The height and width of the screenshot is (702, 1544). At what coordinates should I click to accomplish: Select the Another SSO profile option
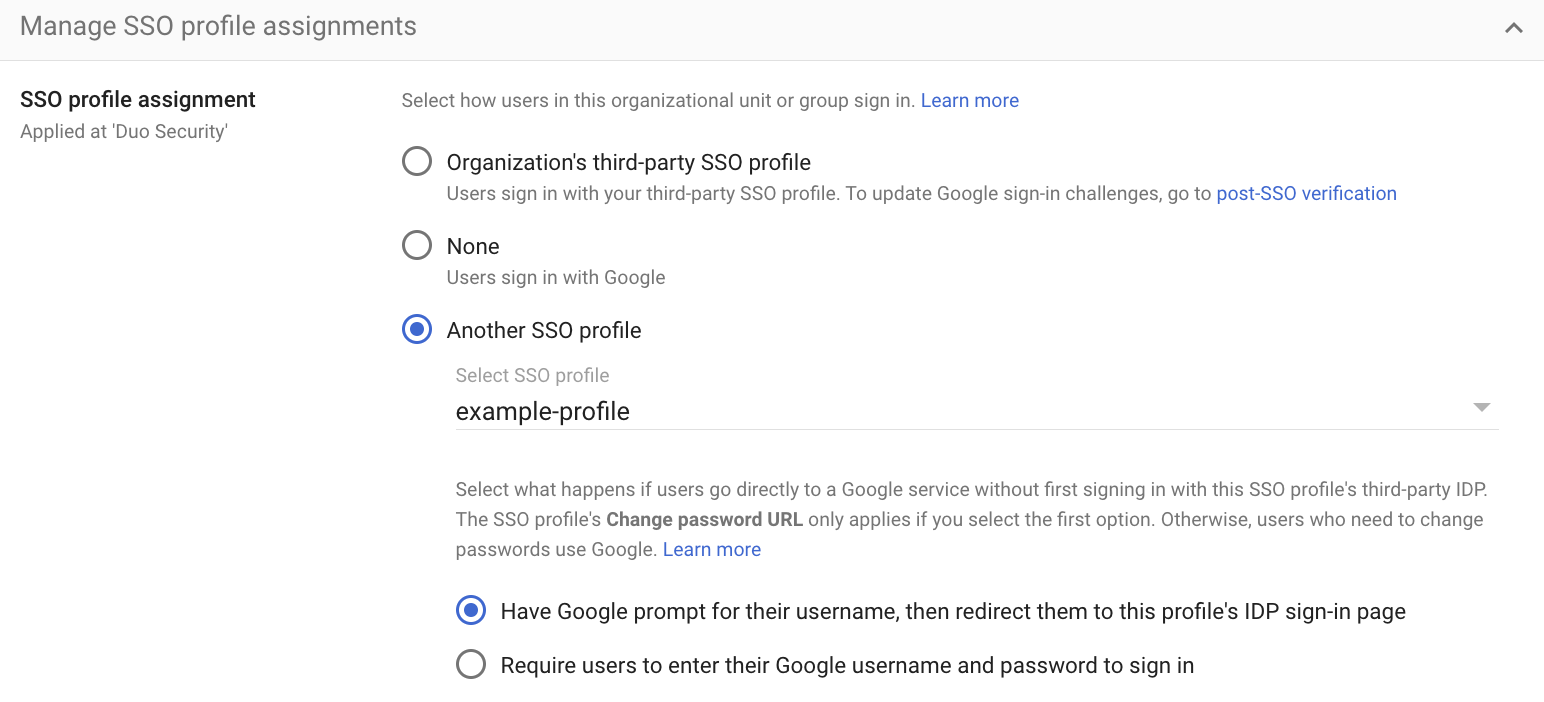pyautogui.click(x=416, y=328)
